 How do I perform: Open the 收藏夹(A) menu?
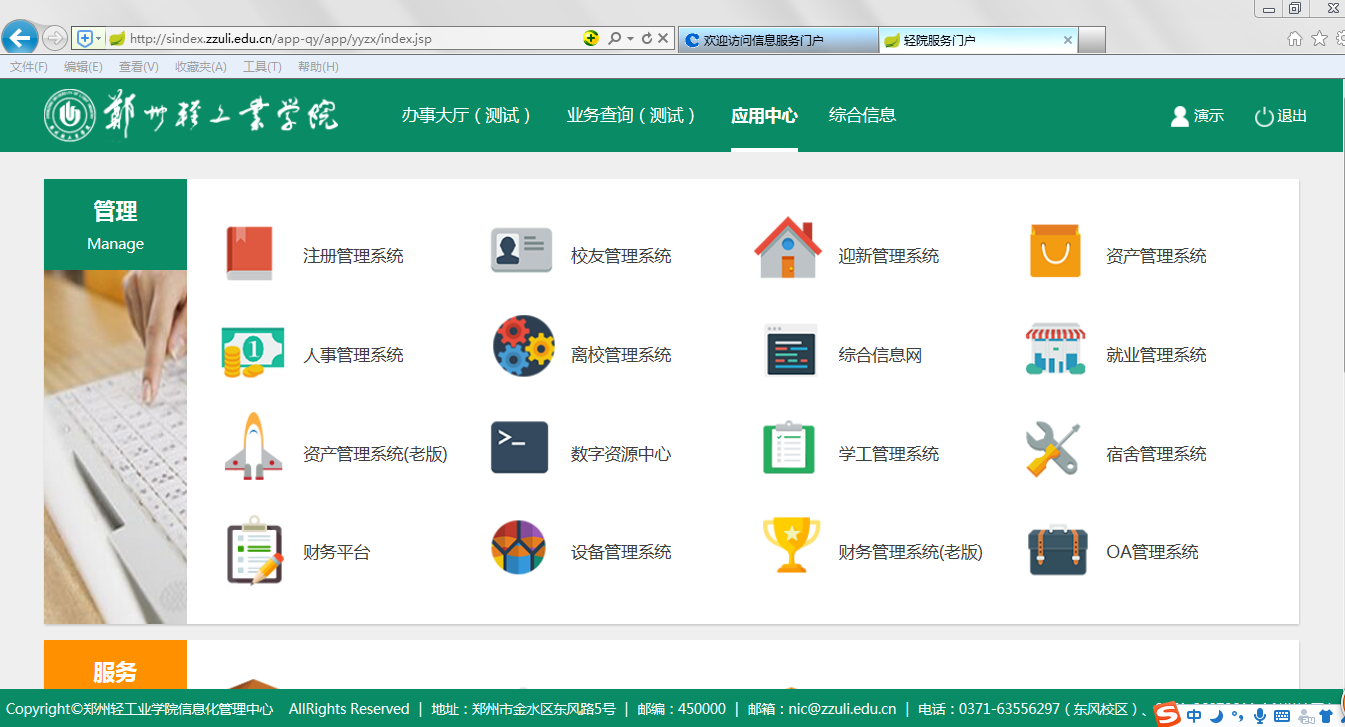coord(200,67)
